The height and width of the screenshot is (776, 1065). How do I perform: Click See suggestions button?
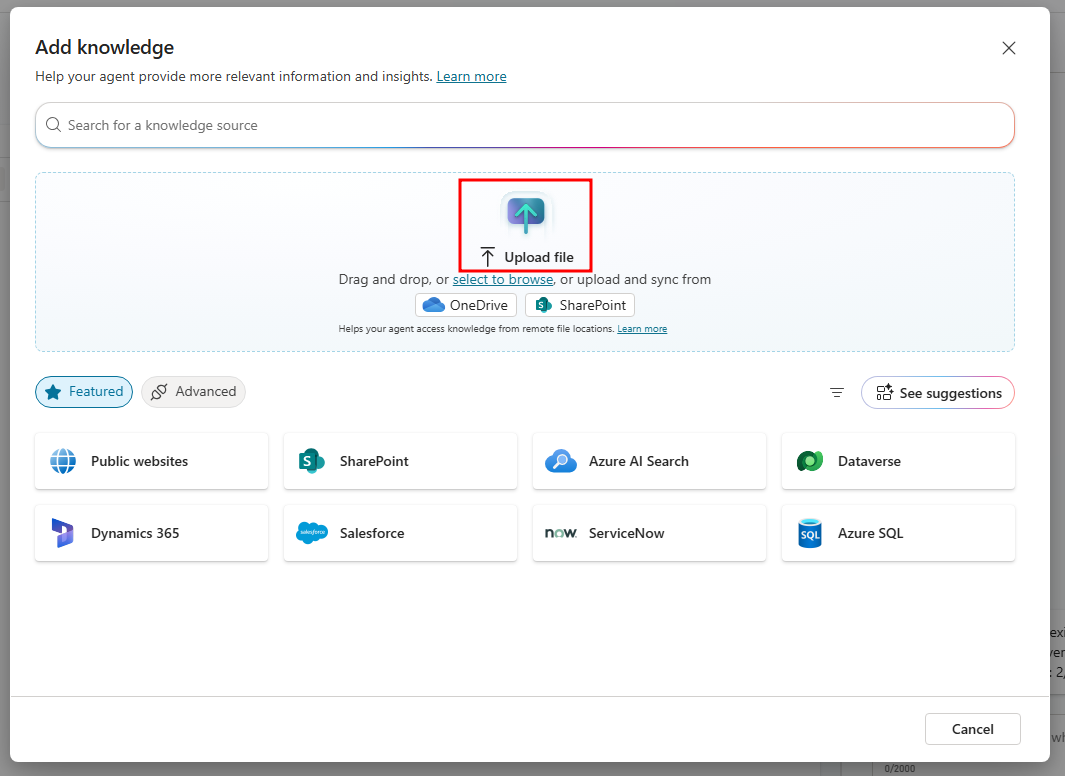click(x=937, y=393)
